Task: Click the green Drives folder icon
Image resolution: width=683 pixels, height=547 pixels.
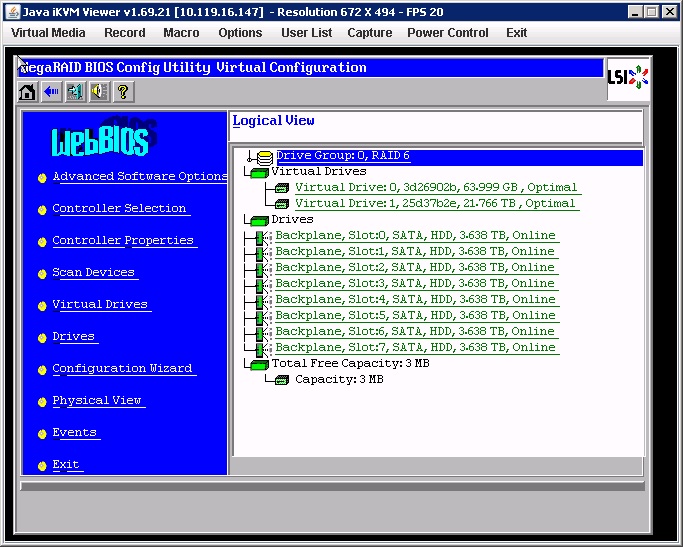Action: pos(259,221)
